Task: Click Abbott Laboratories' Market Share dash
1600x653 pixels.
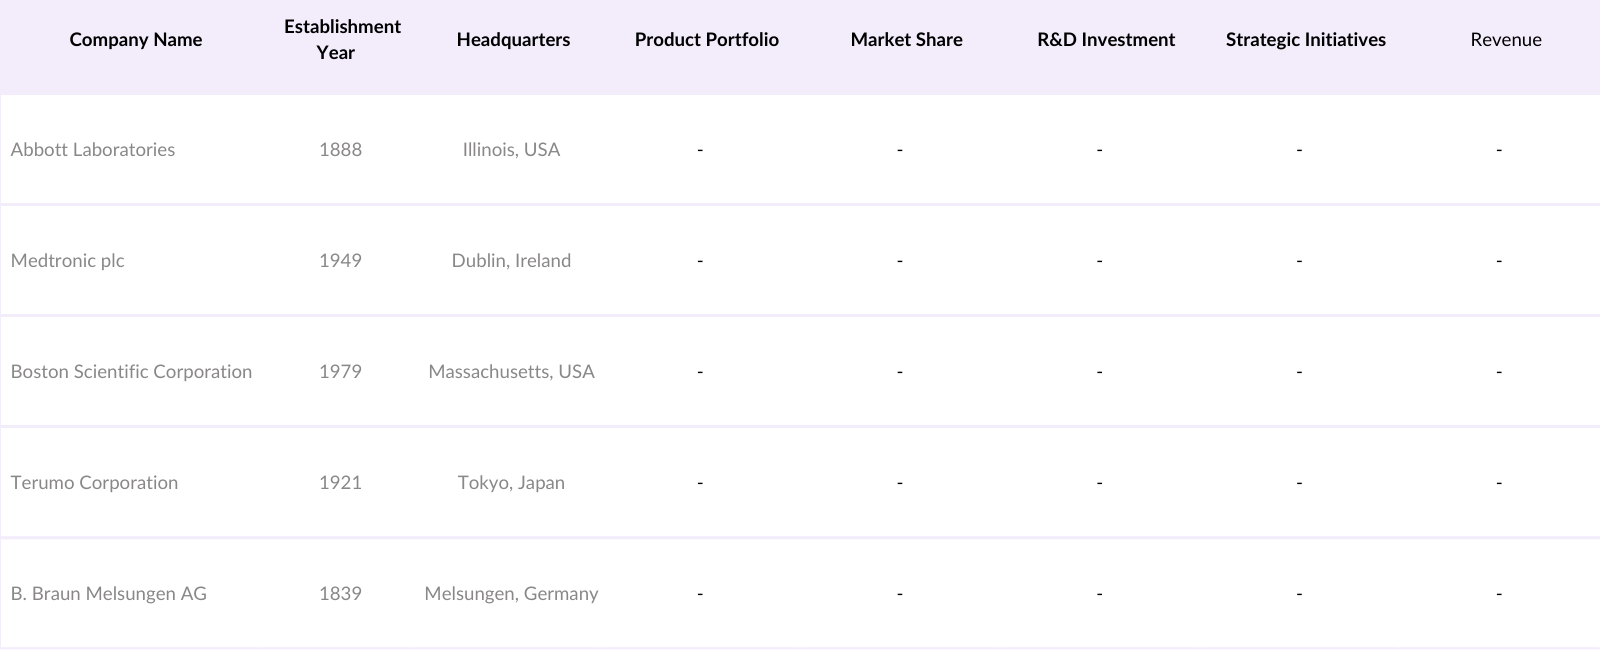Action: click(900, 150)
